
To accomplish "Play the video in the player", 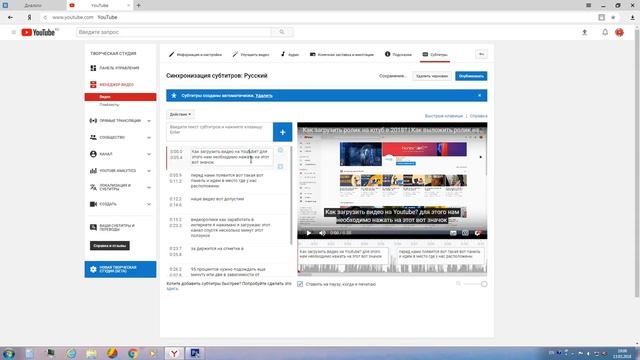I will (309, 233).
